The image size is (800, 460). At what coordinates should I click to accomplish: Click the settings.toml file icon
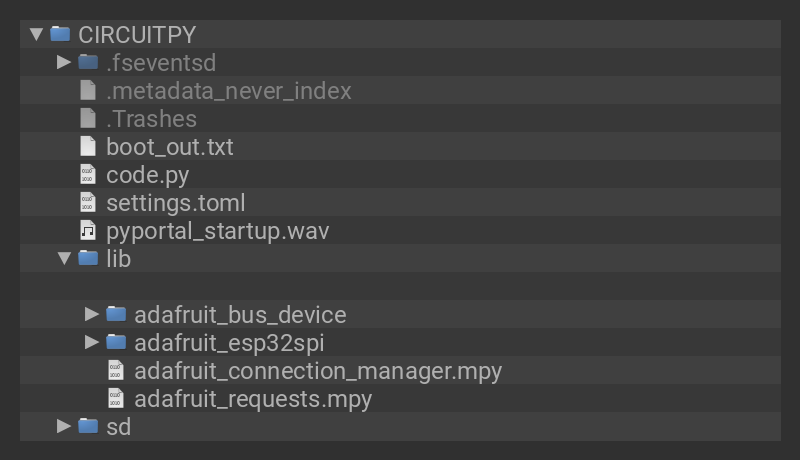tap(88, 202)
